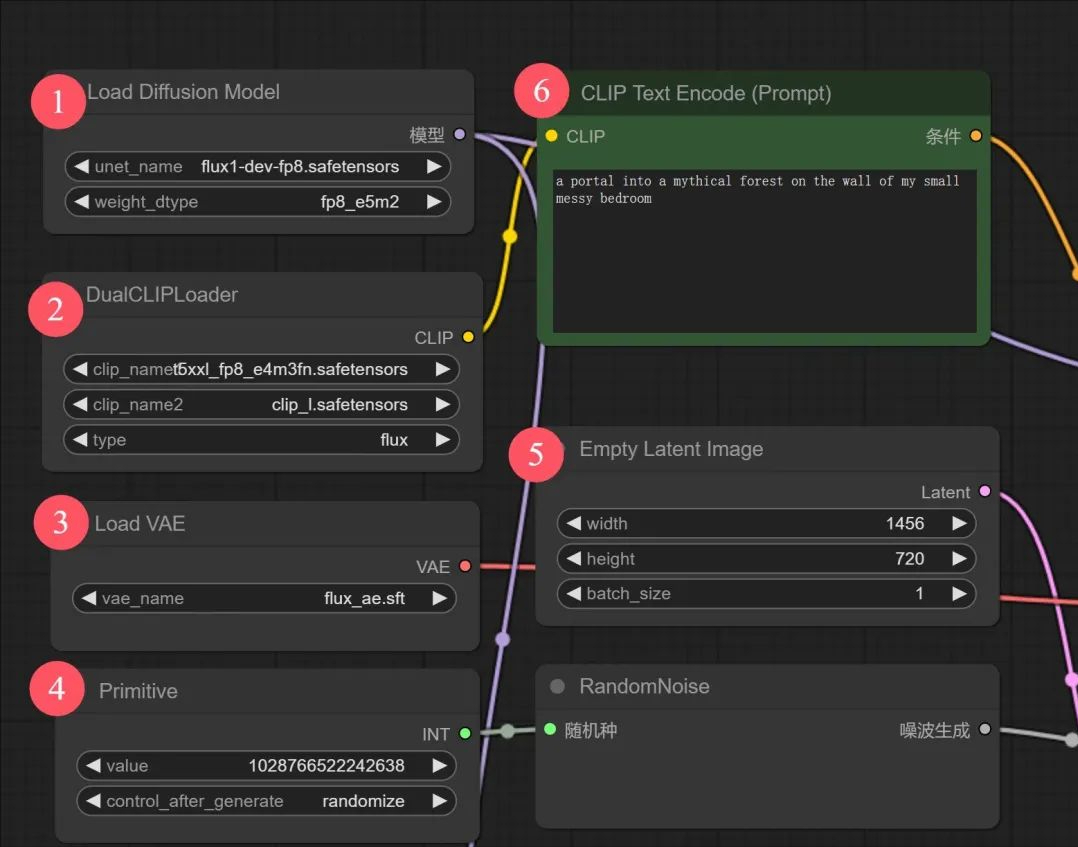Select the Empty Latent Image node title
This screenshot has width=1078, height=847.
coord(671,450)
